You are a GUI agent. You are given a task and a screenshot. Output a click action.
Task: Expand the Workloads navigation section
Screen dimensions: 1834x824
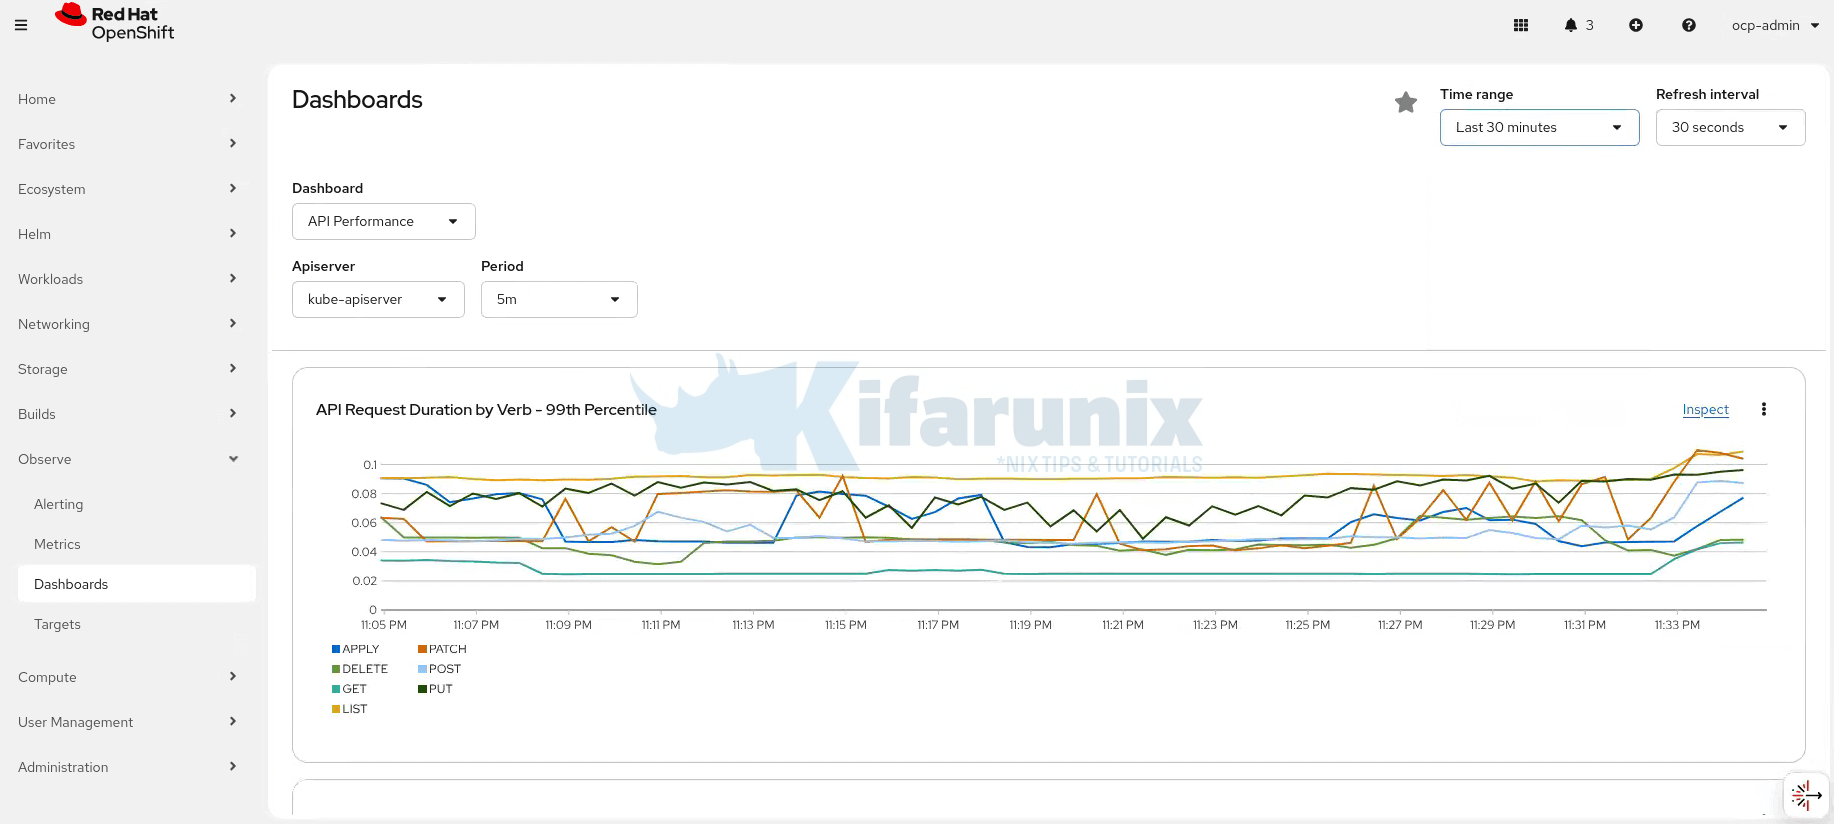(128, 279)
